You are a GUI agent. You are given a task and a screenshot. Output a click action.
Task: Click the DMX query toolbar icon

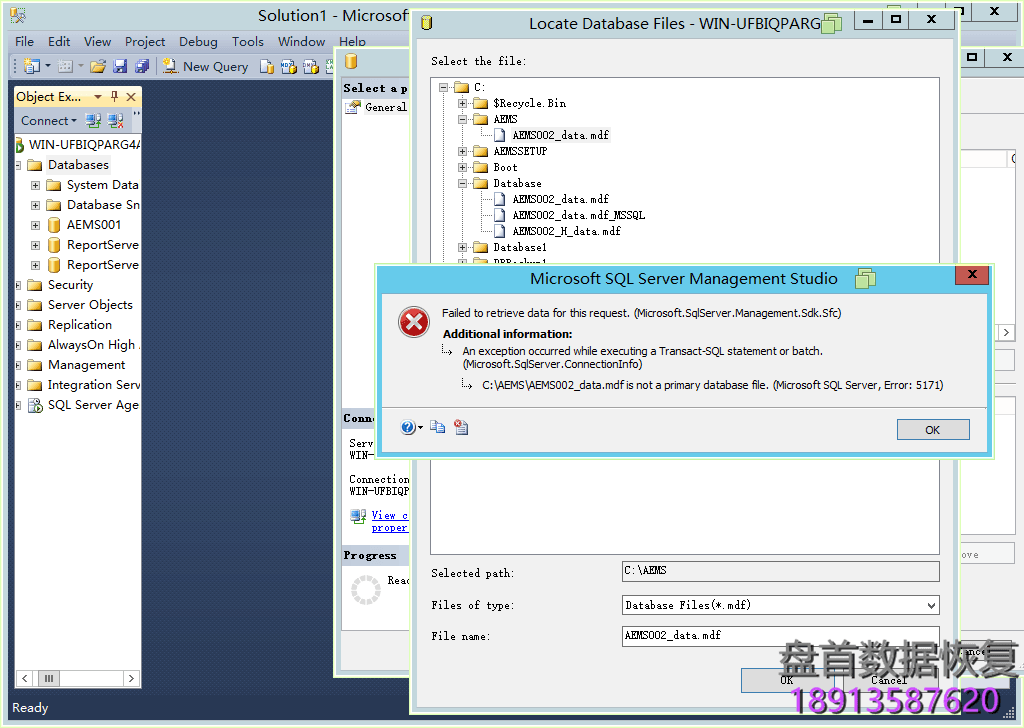[310, 66]
